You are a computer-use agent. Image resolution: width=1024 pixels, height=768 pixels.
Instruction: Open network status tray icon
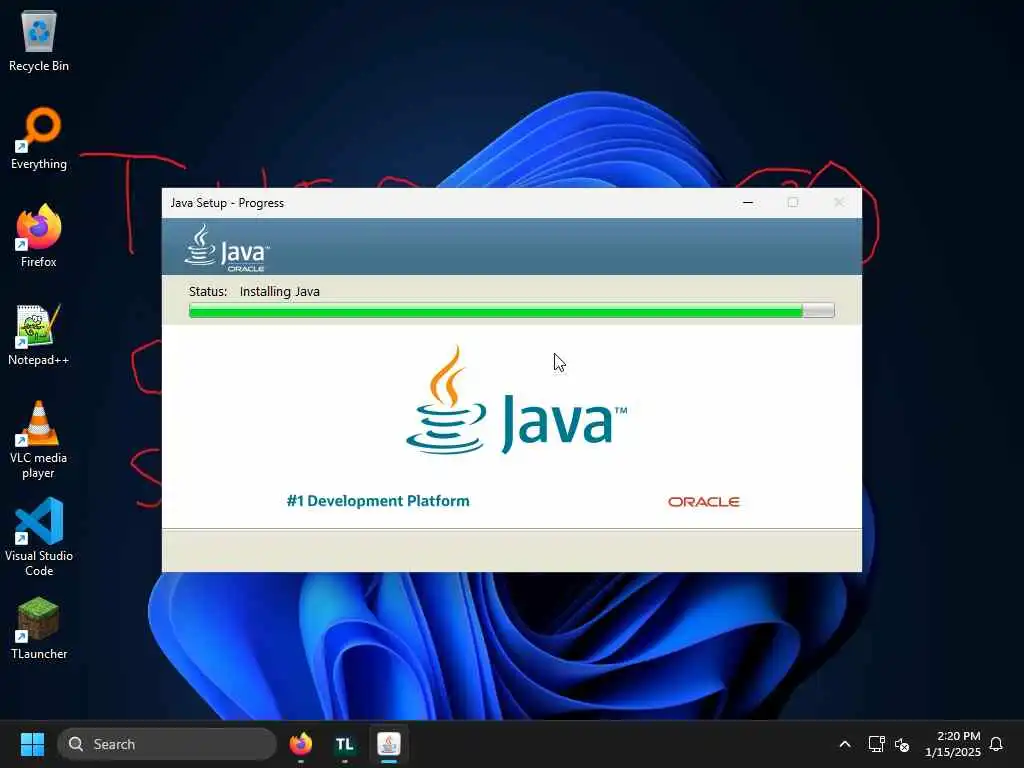pos(876,744)
